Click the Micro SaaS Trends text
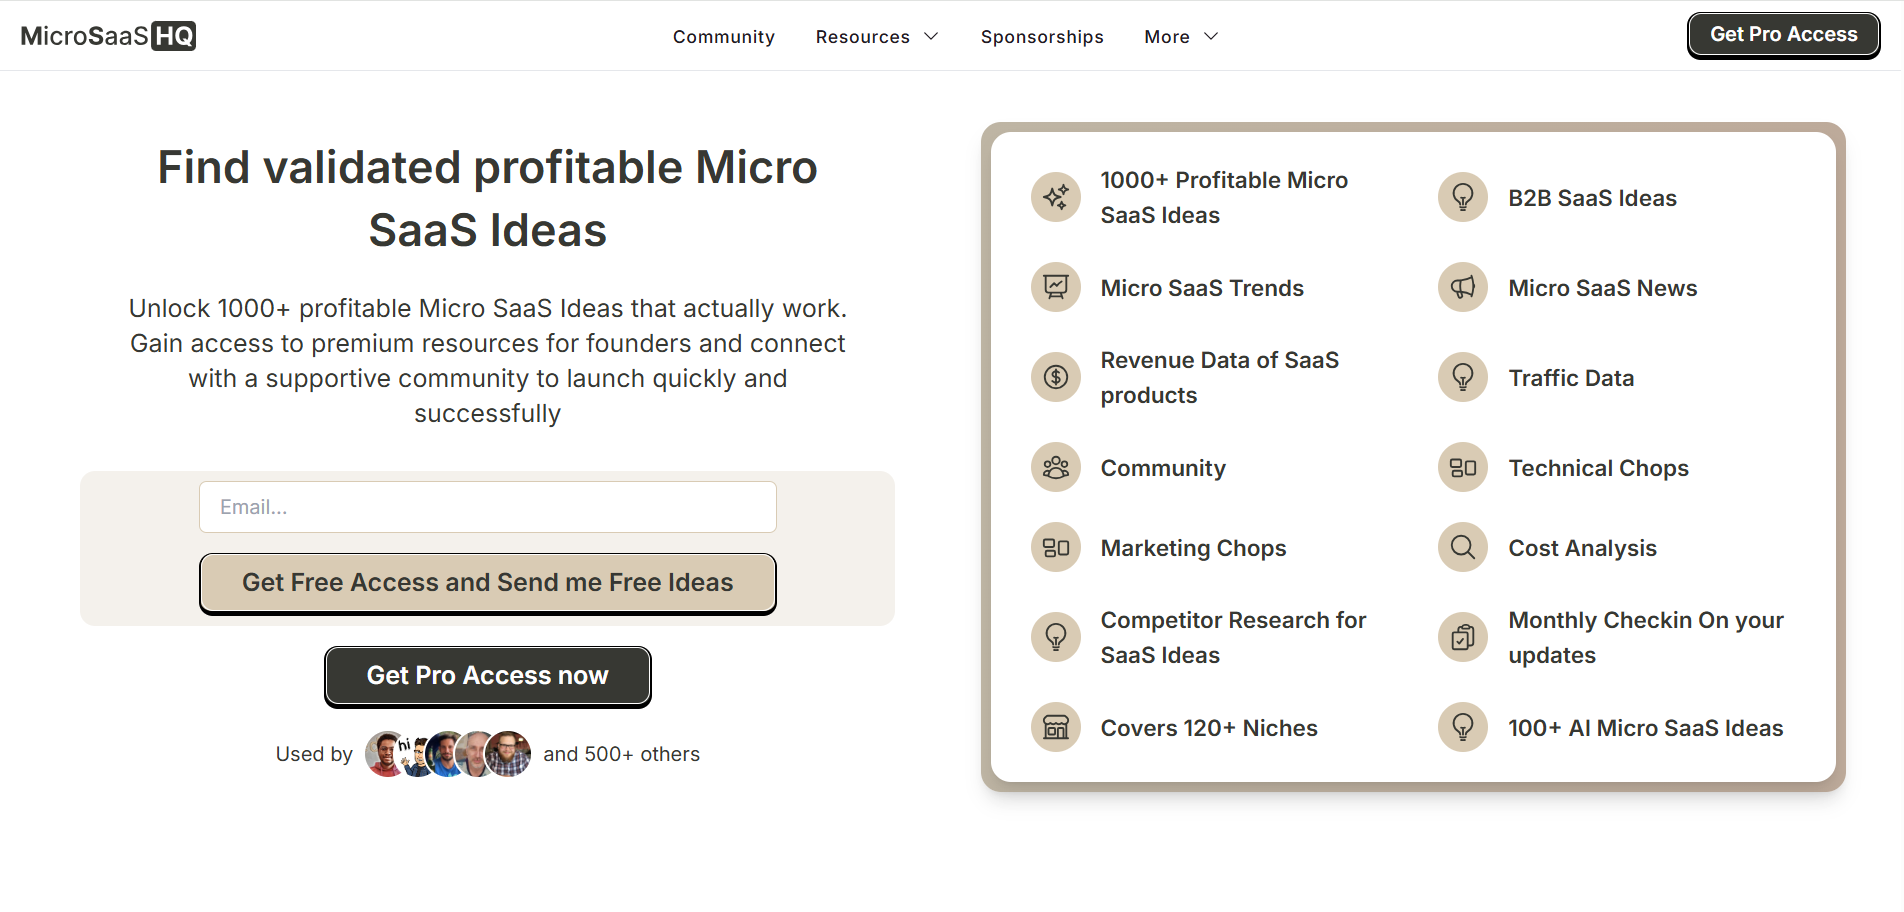This screenshot has width=1904, height=912. (1202, 288)
